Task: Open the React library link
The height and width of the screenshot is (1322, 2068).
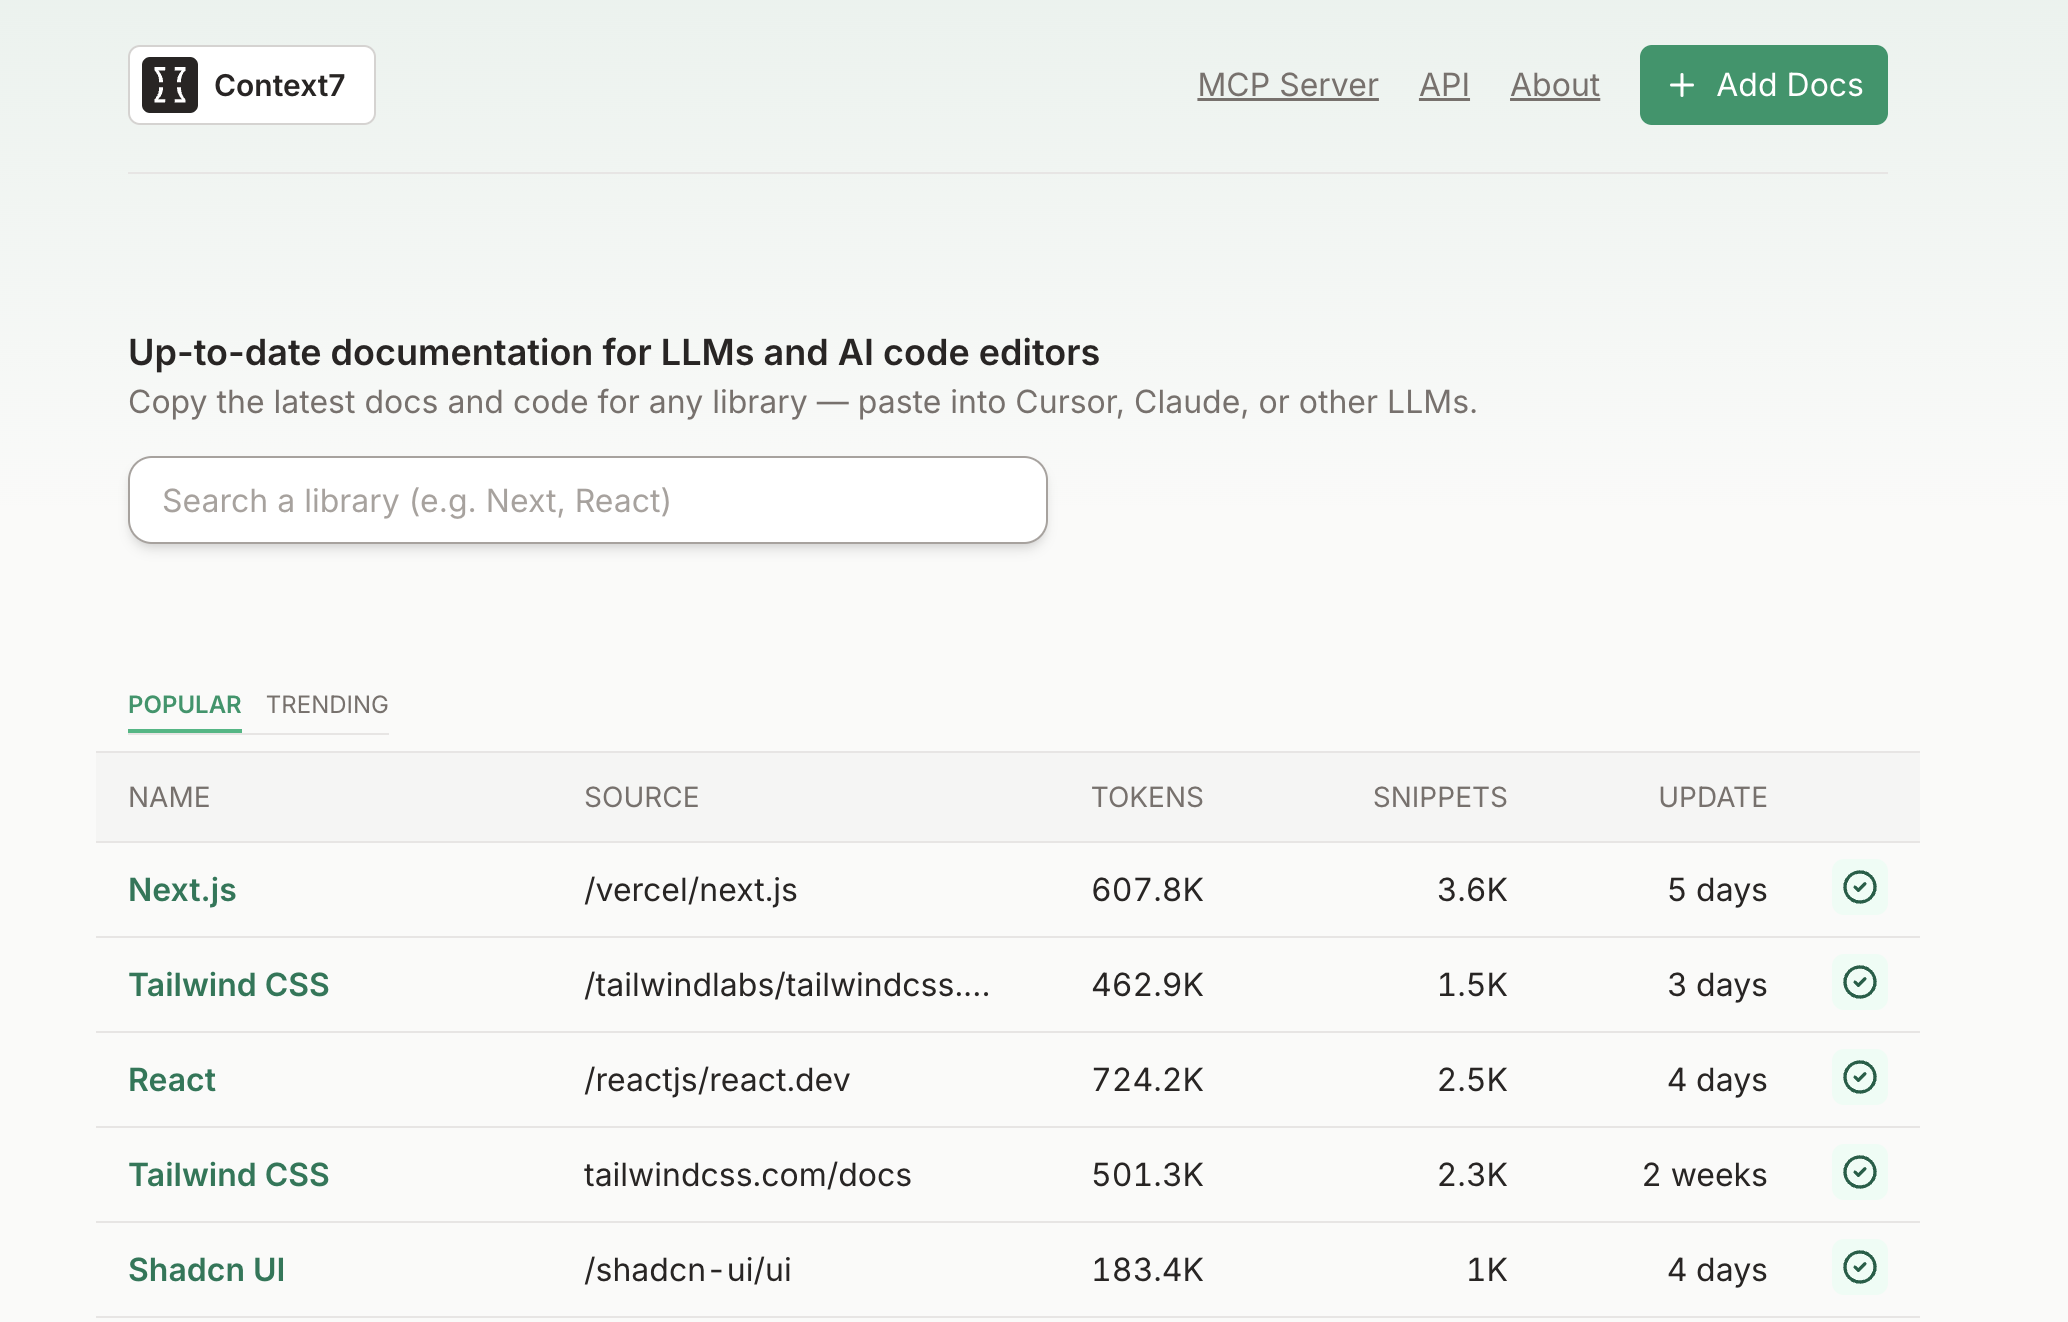Action: click(x=172, y=1080)
